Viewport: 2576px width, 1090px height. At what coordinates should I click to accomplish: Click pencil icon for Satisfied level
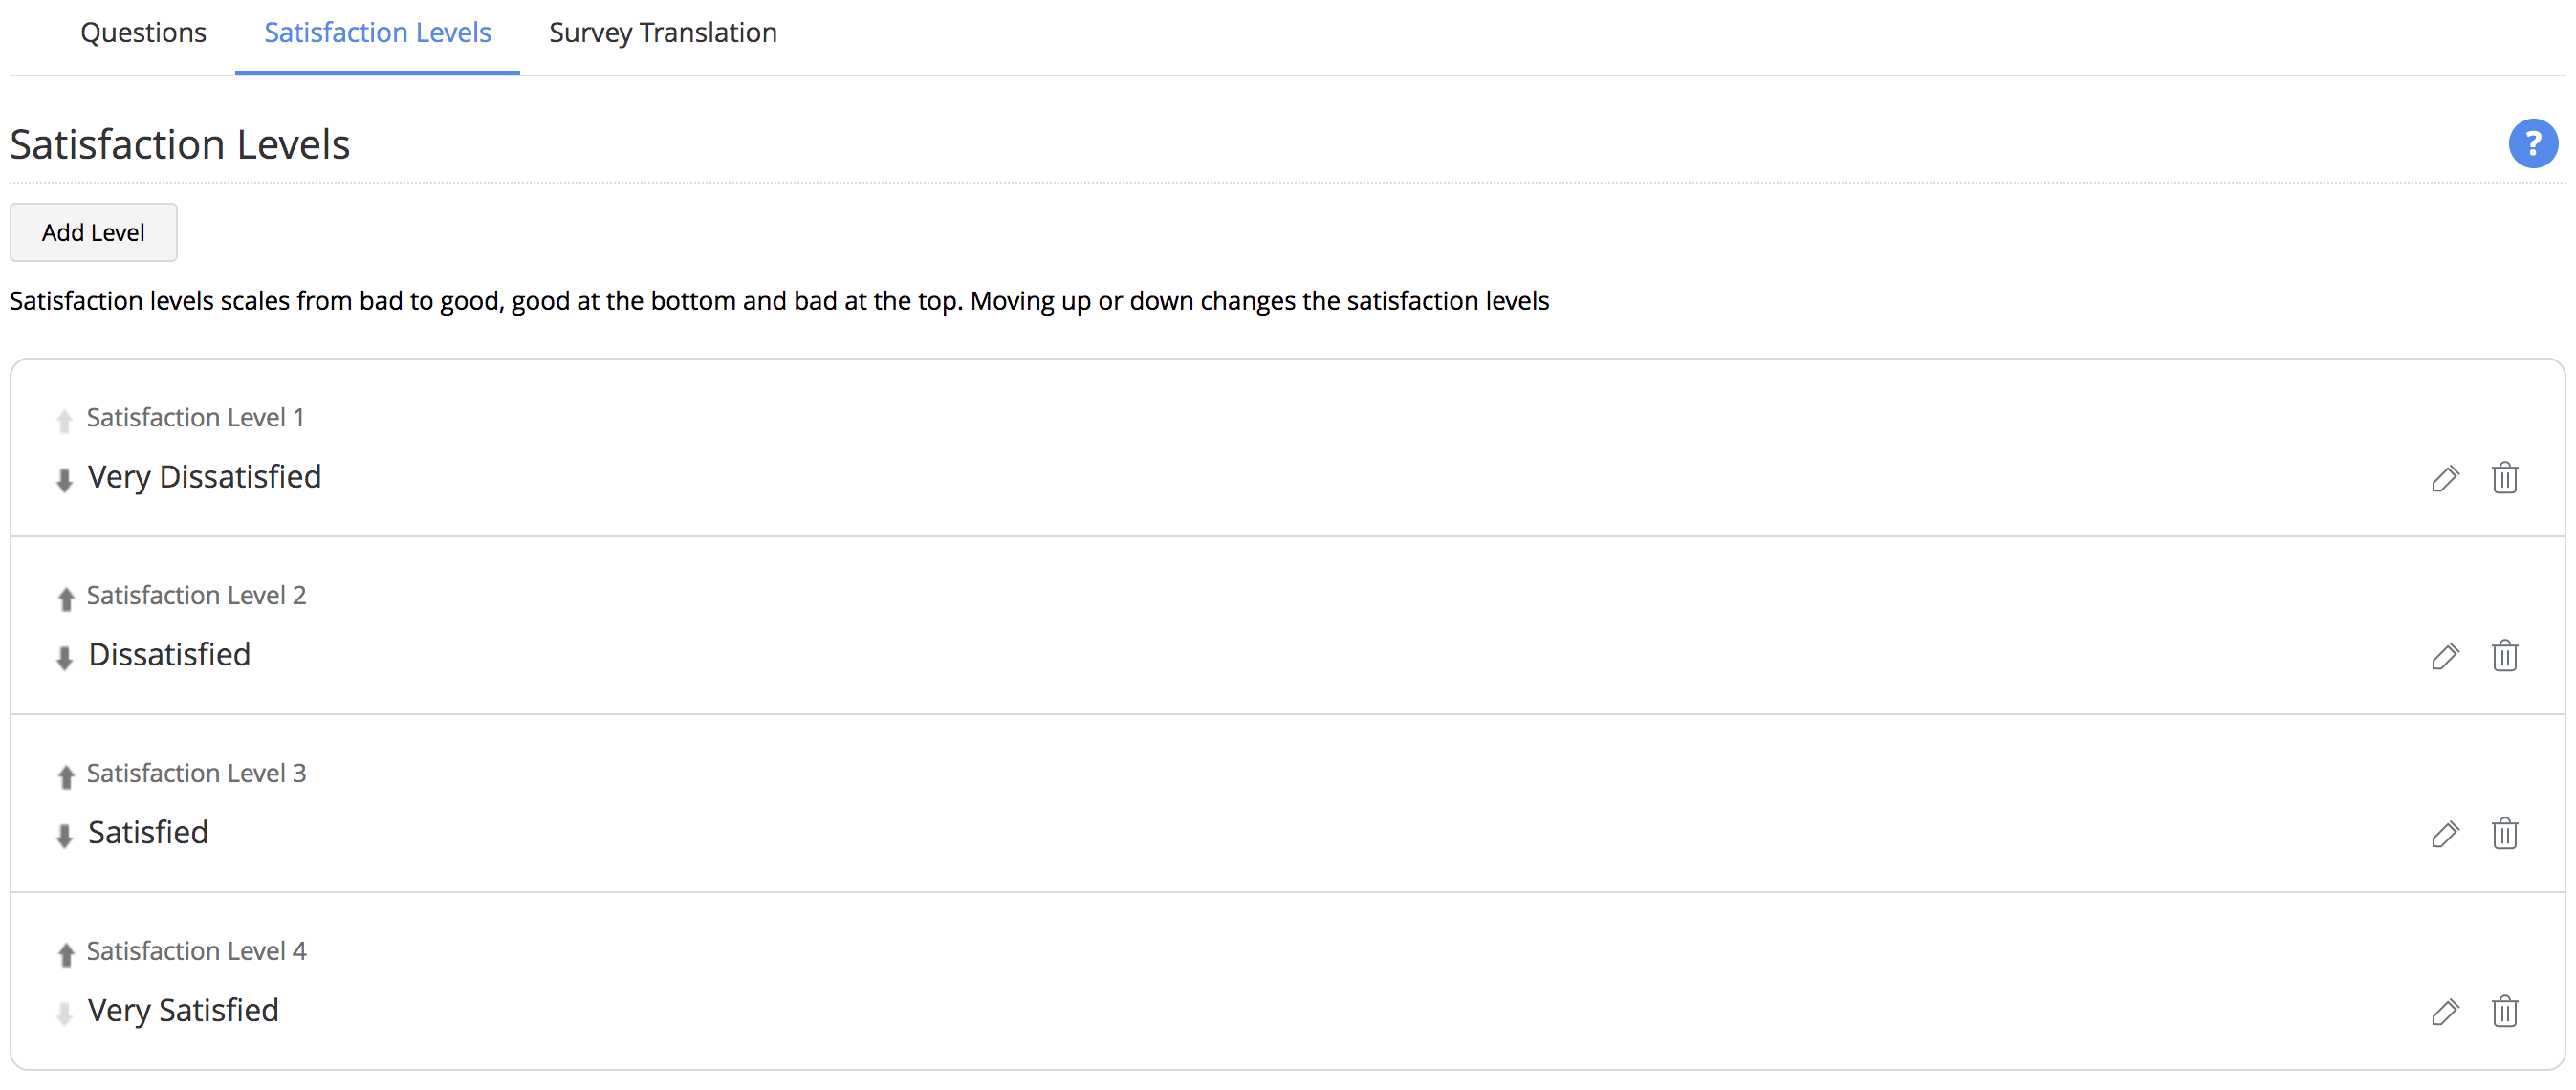2444,835
